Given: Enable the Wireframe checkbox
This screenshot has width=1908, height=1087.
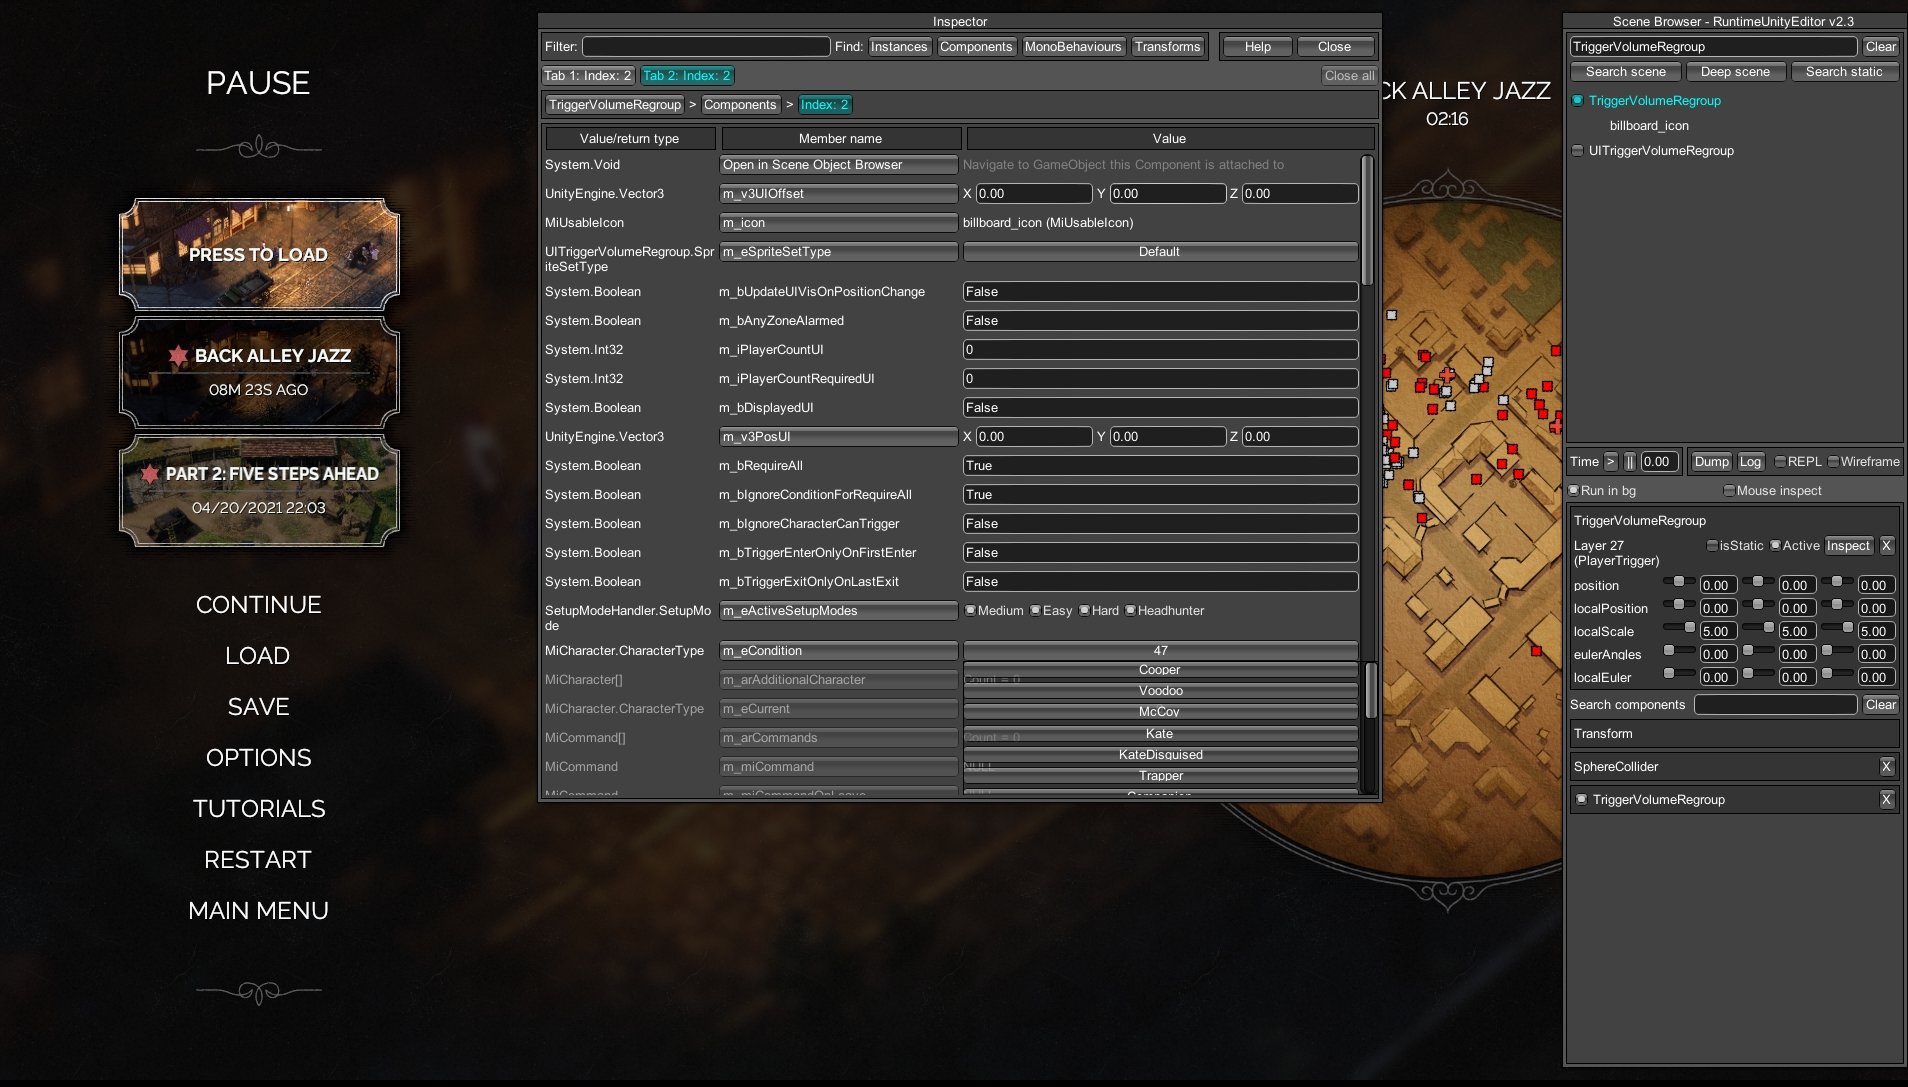Looking at the screenshot, I should [1833, 461].
